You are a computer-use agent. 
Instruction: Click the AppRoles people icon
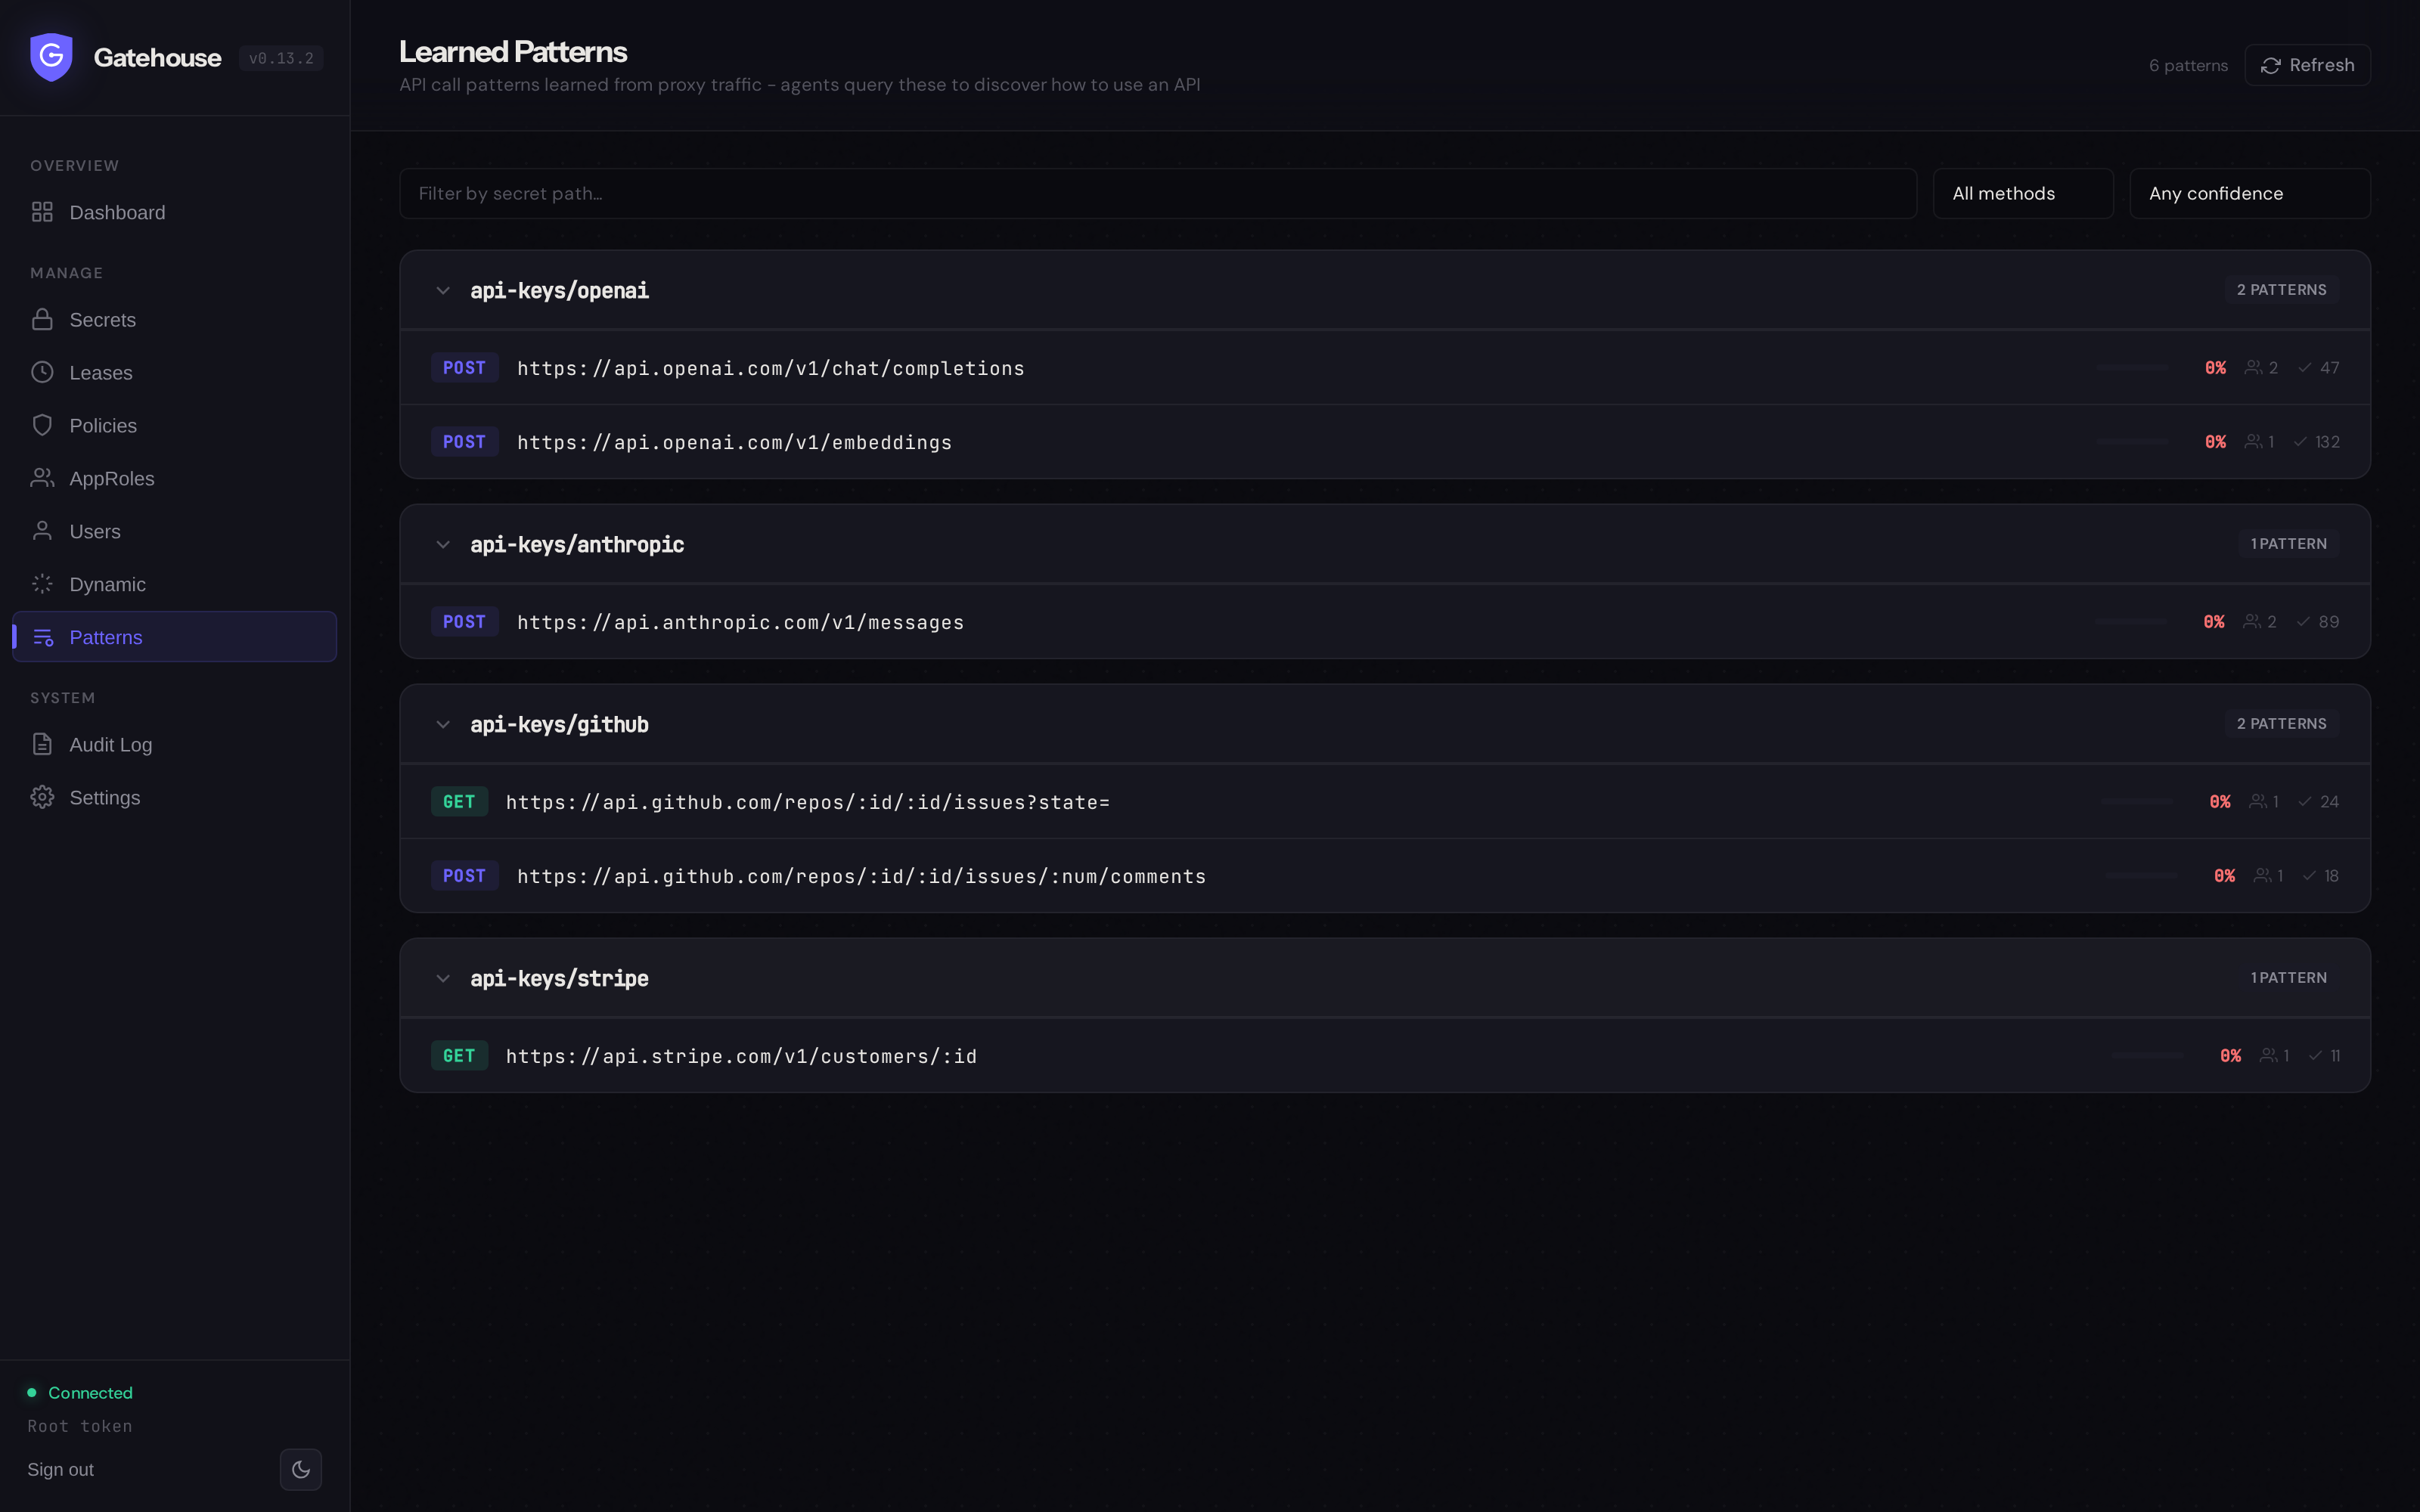(42, 478)
